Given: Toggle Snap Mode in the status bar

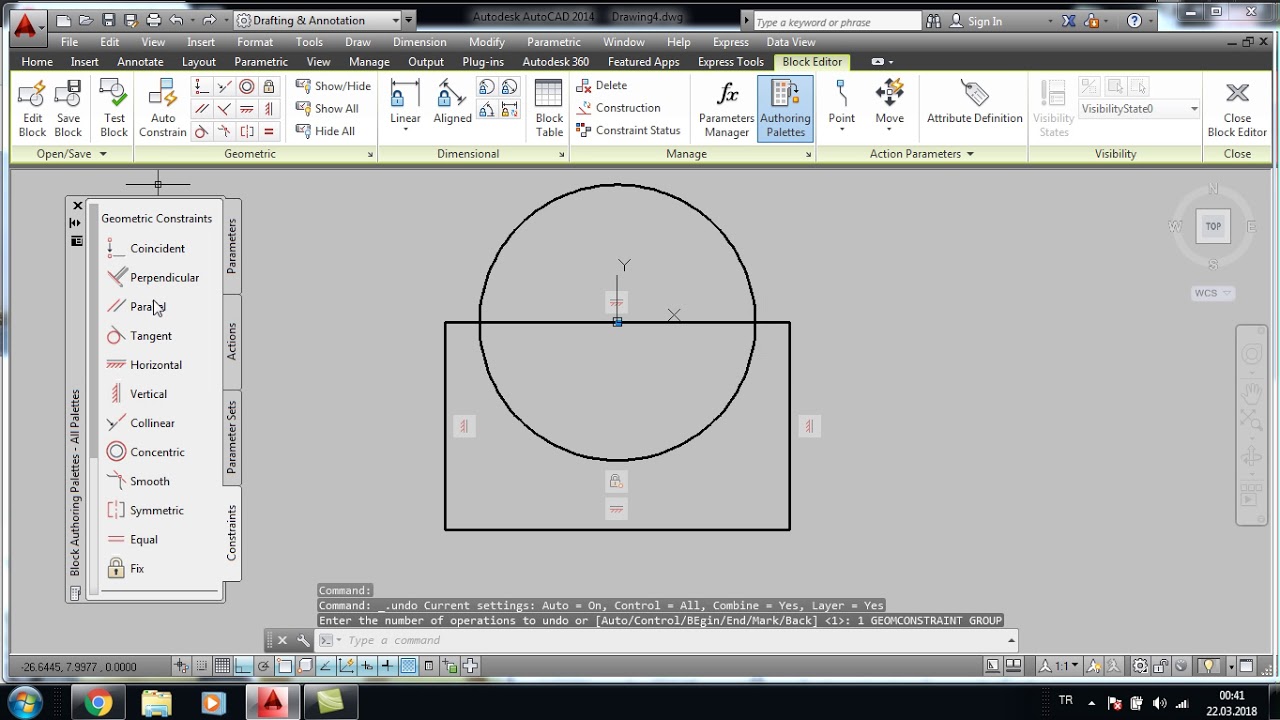Looking at the screenshot, I should tap(202, 666).
